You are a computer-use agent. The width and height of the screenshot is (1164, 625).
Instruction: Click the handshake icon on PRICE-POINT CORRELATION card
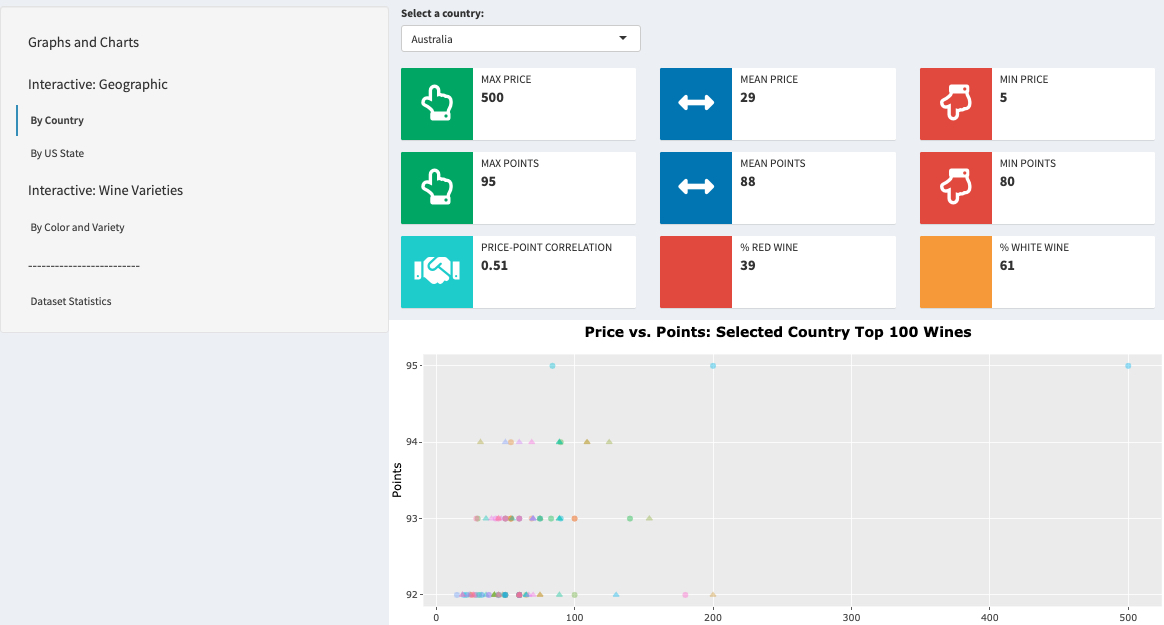(436, 272)
